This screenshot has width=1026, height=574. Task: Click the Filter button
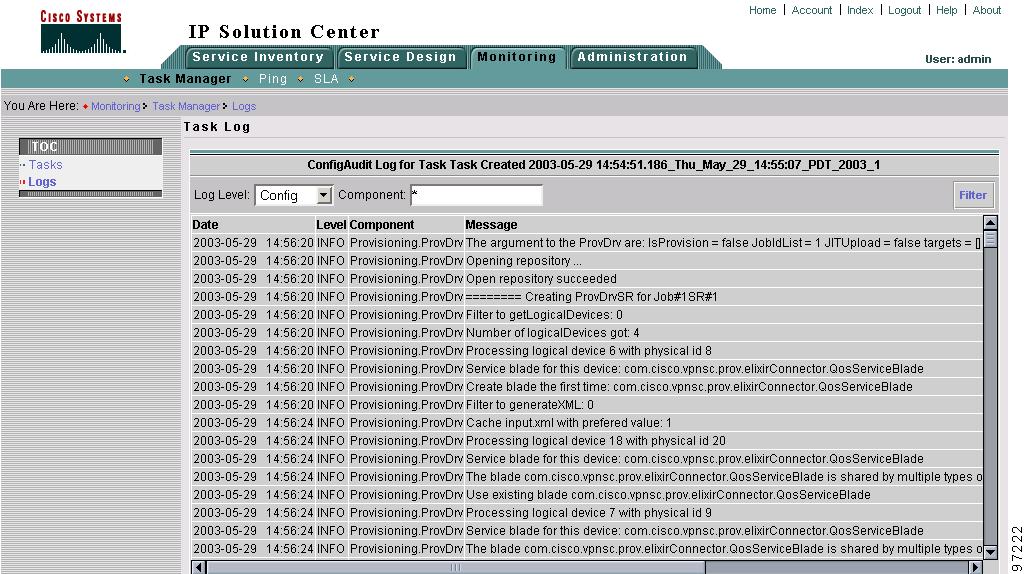972,195
